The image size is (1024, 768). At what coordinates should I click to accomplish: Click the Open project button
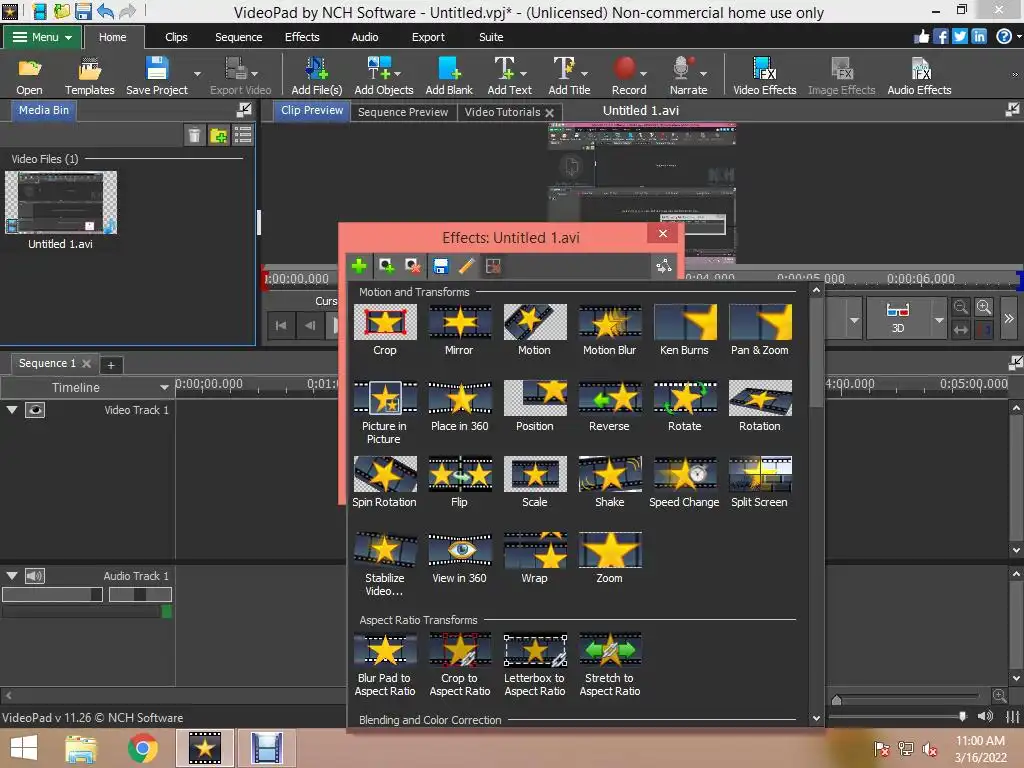click(29, 76)
